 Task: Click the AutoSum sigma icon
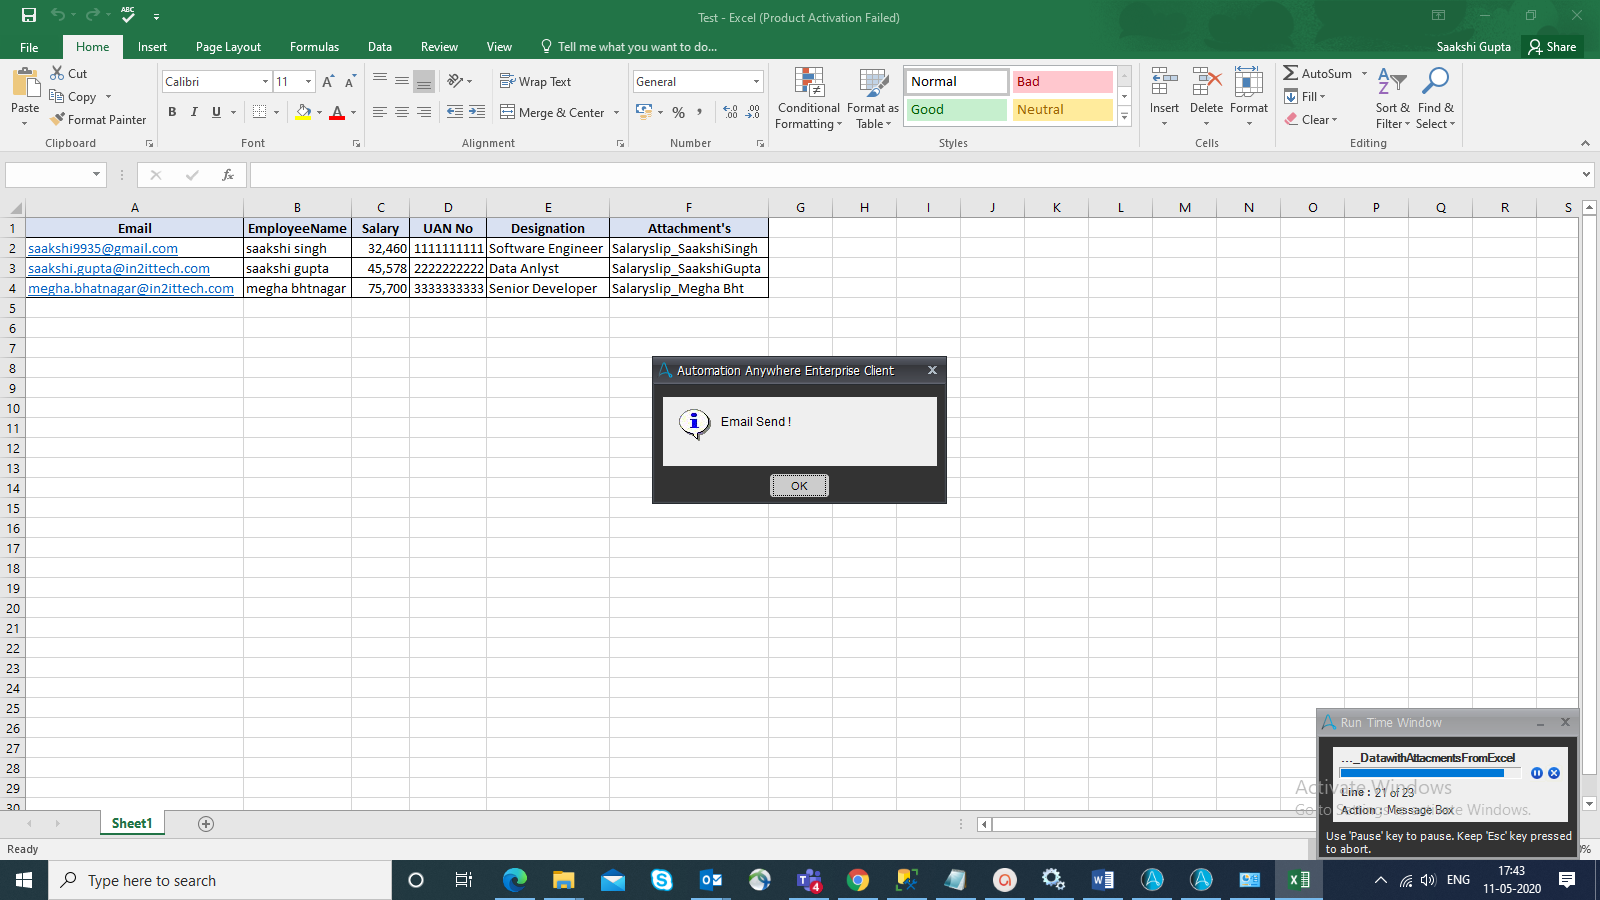coord(1291,73)
